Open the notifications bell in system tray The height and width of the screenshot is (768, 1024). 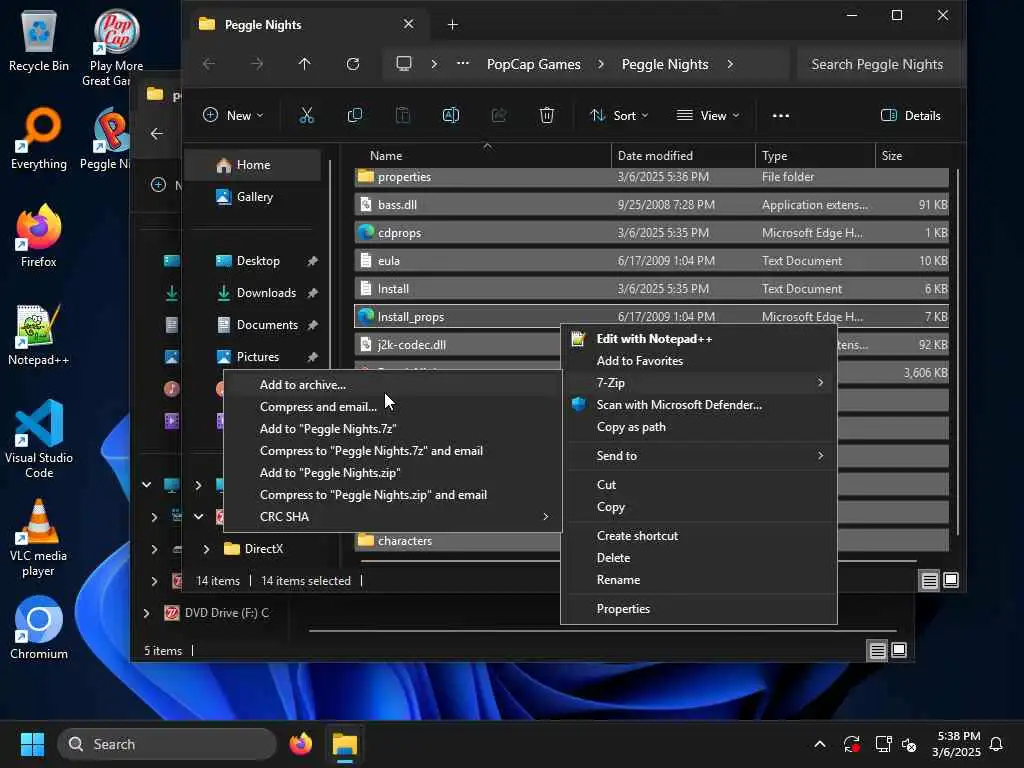[996, 744]
